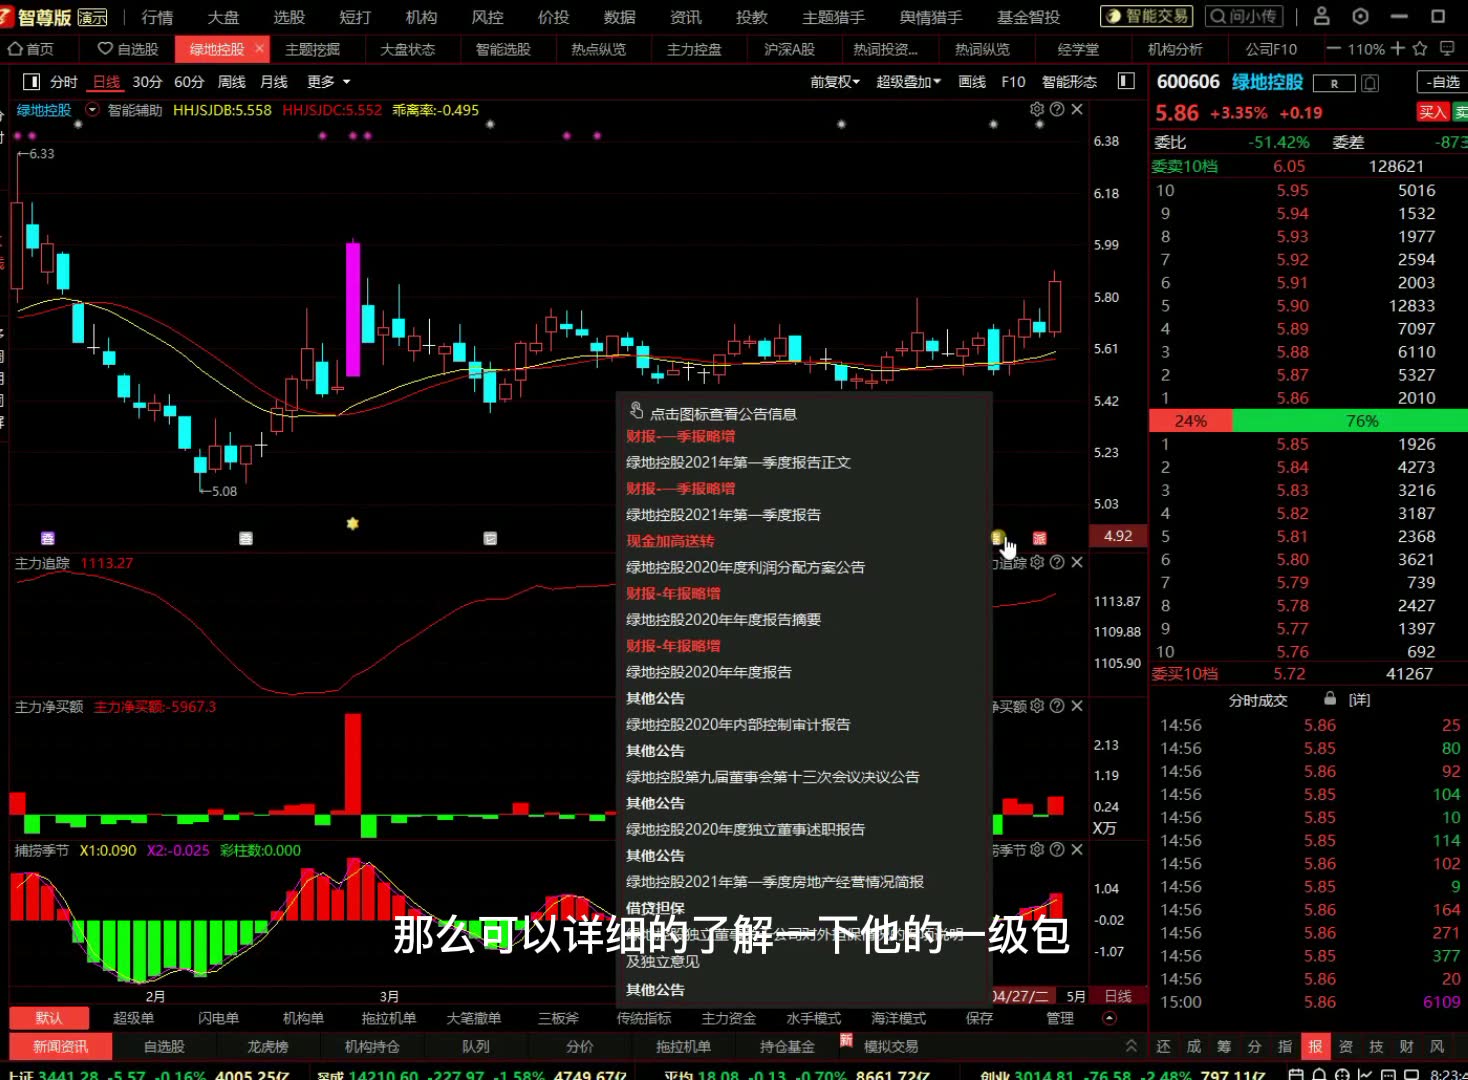Open 主力净买额 panel help icon
Image resolution: width=1468 pixels, height=1080 pixels.
click(x=1057, y=706)
